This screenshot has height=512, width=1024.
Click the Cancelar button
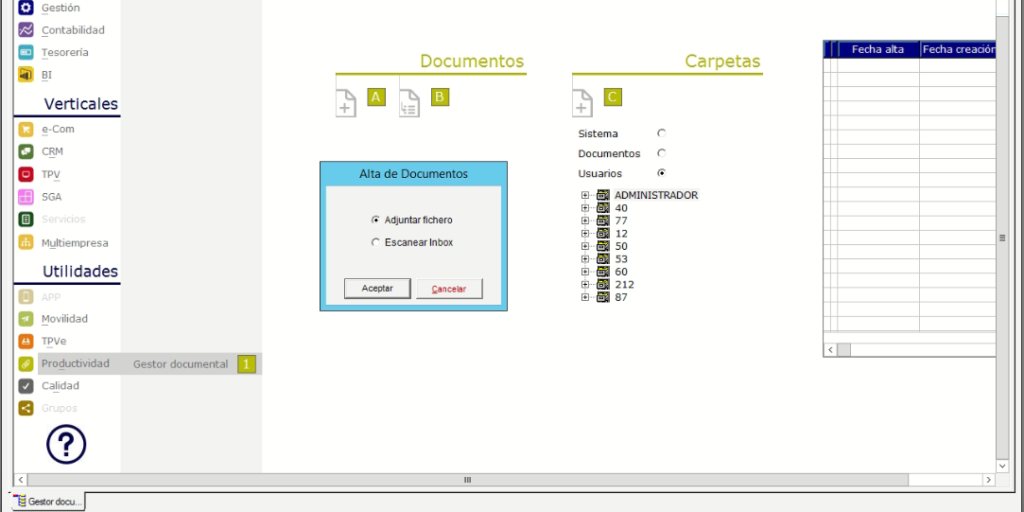point(449,289)
